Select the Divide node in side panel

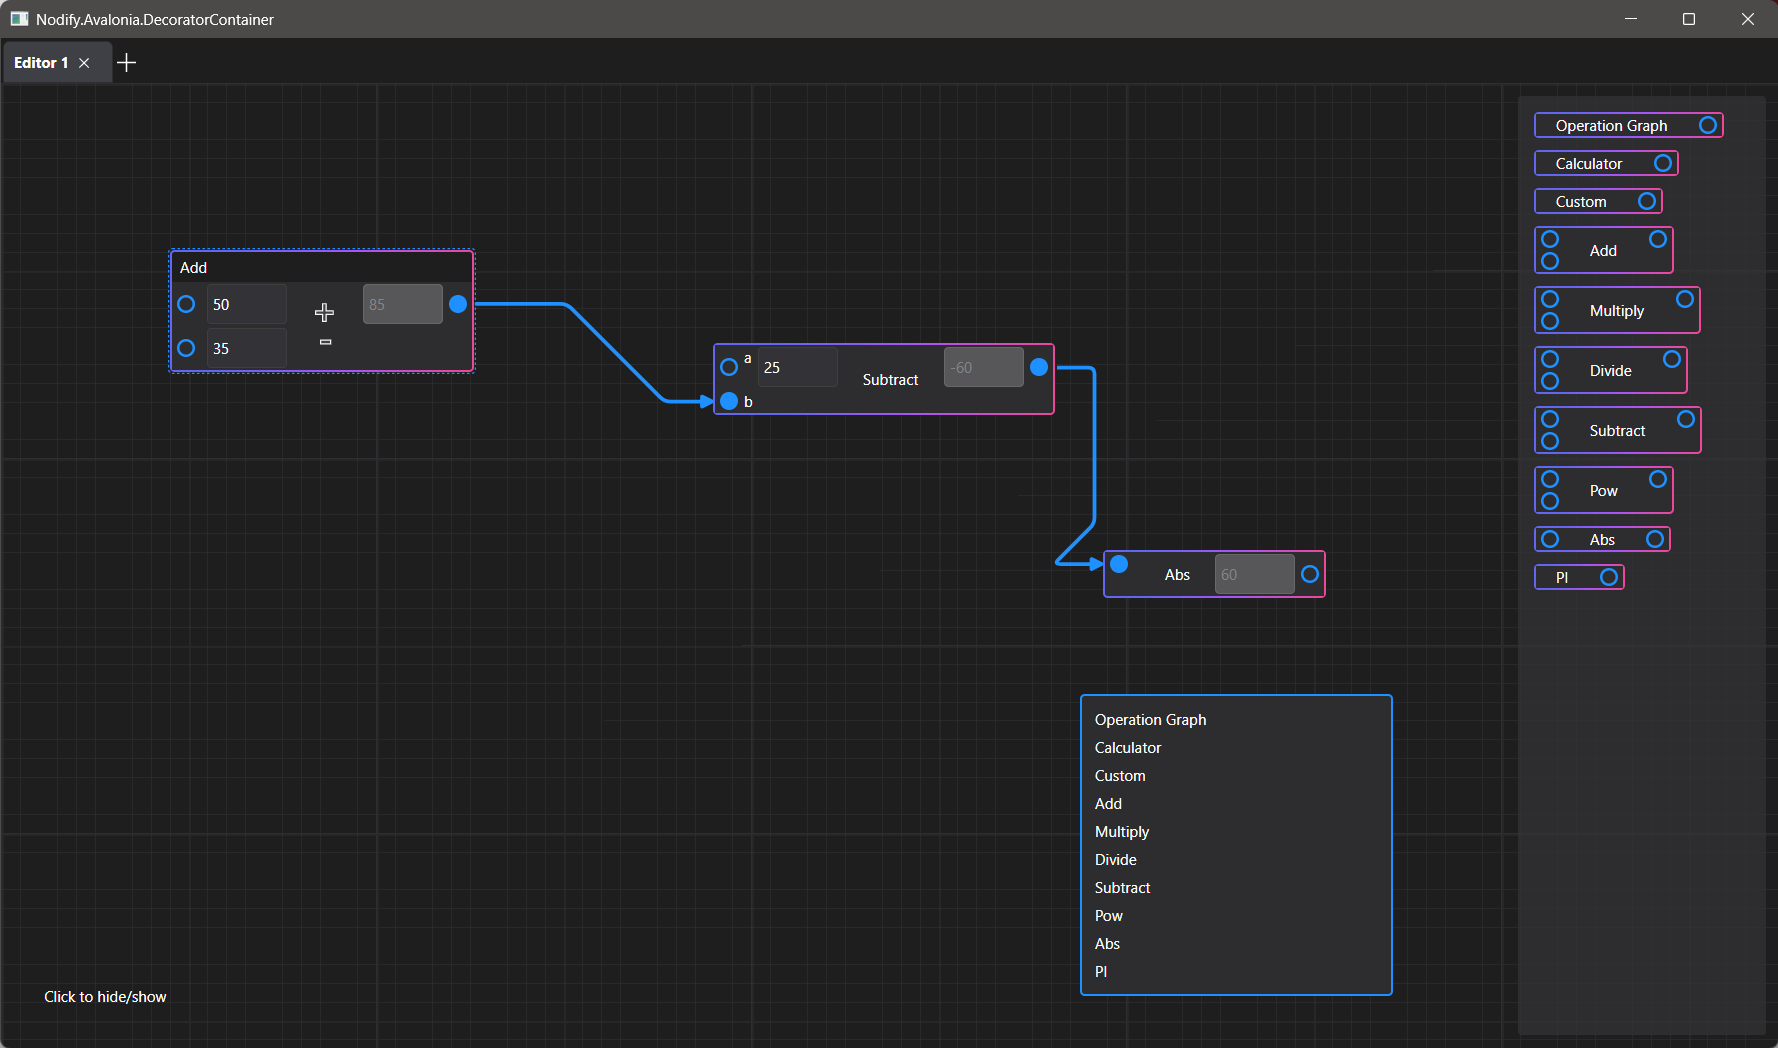(1611, 370)
